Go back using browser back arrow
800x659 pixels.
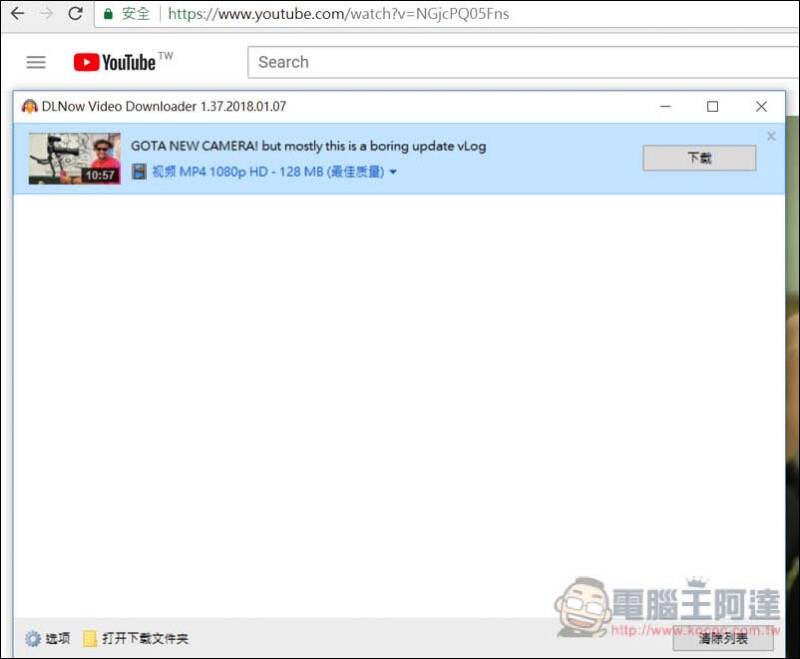[x=17, y=14]
